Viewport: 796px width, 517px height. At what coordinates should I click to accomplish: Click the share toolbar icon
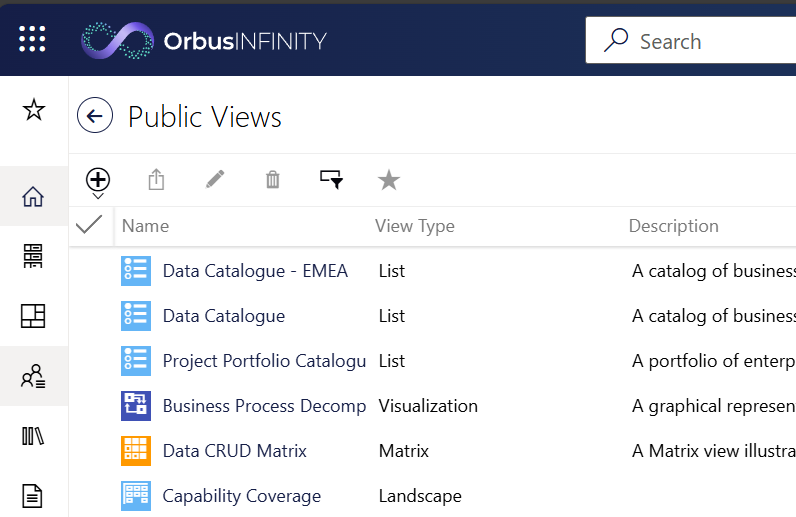[156, 180]
